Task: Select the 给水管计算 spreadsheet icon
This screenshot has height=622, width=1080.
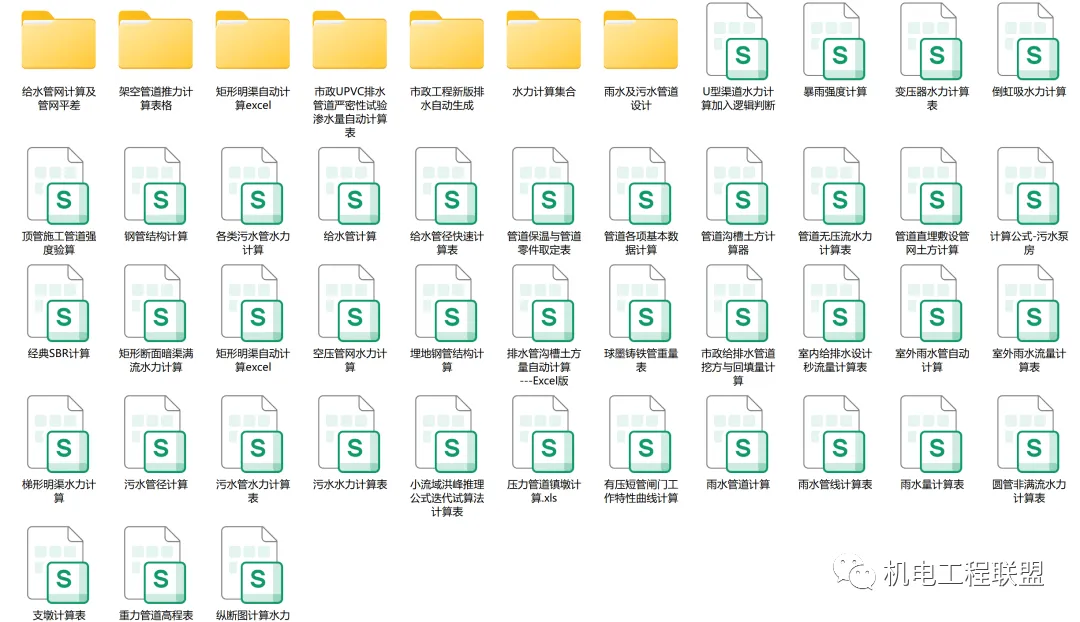Action: pyautogui.click(x=350, y=186)
